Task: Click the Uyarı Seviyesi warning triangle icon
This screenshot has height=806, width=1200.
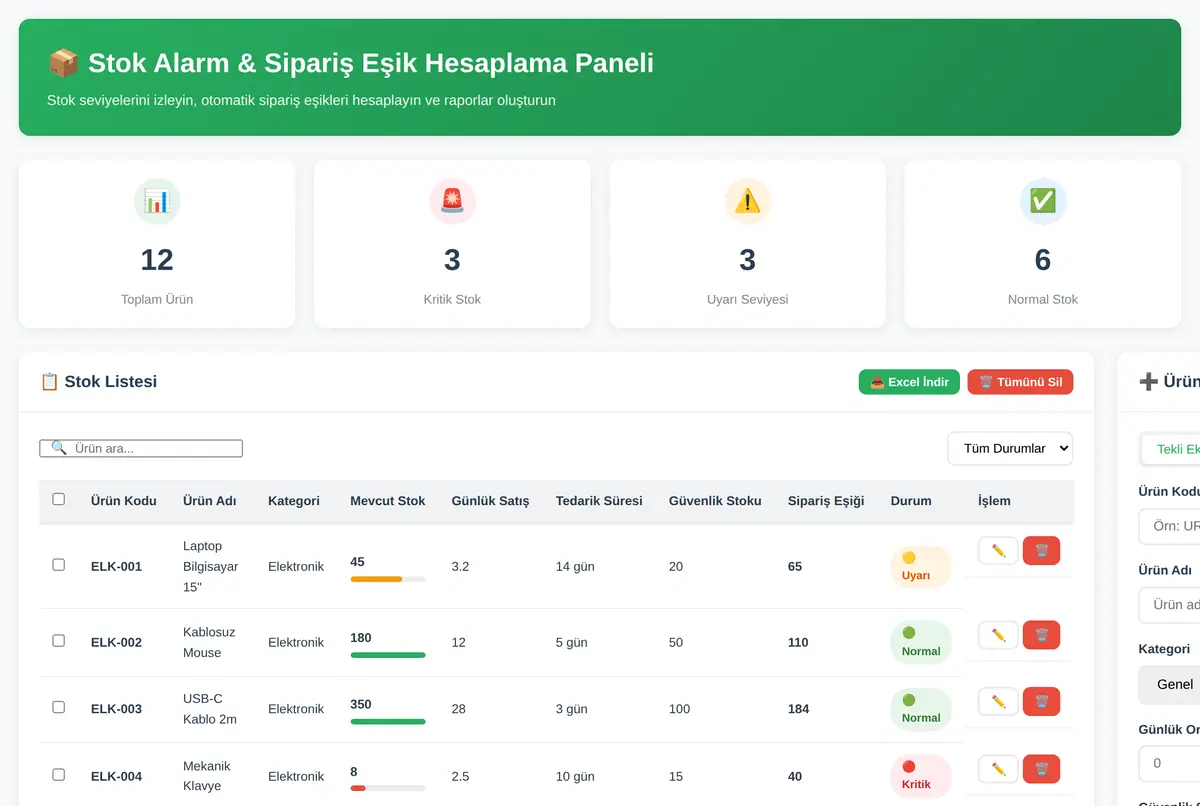Action: pos(747,201)
